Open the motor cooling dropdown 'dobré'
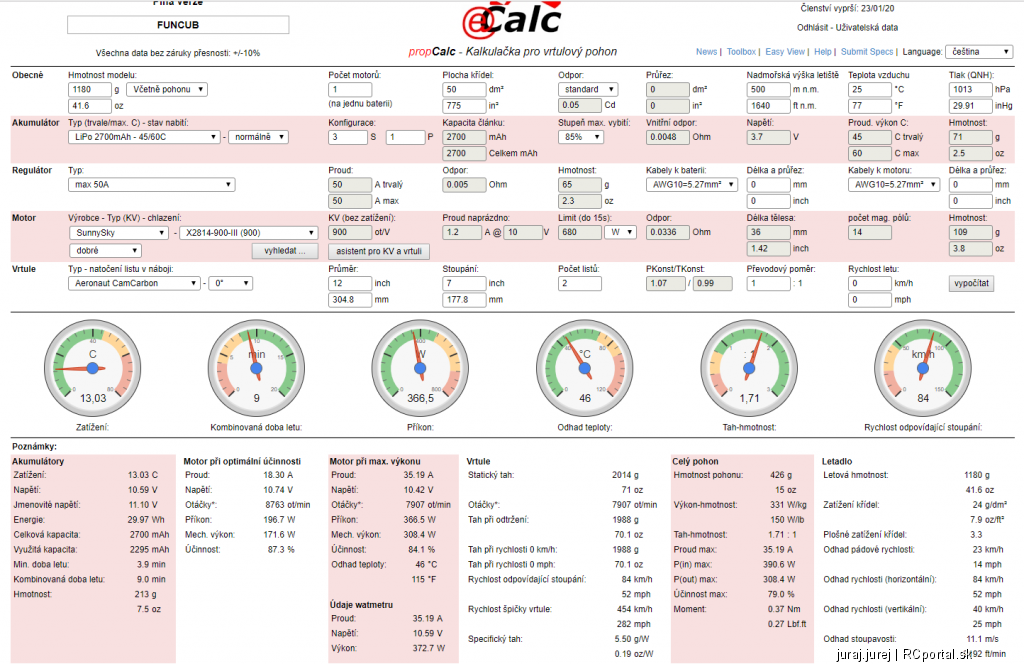Screen dimensions: 1024x664 [104, 251]
